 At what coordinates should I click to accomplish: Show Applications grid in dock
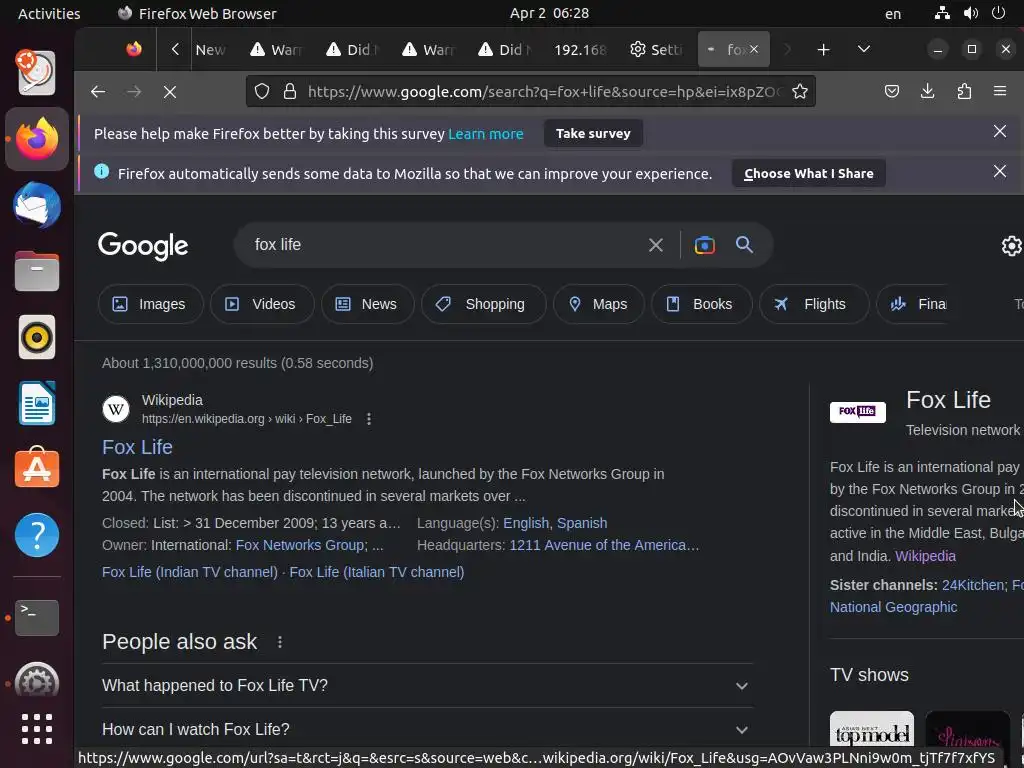(x=37, y=729)
